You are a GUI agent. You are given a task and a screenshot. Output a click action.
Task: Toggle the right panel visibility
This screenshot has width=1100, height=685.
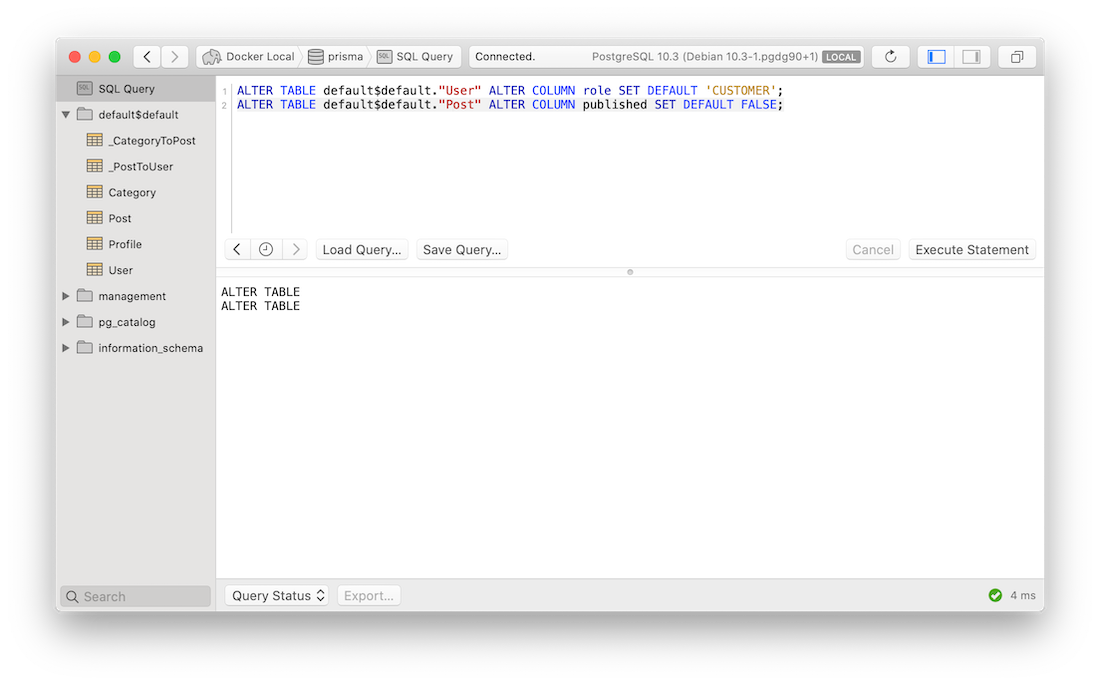point(972,56)
